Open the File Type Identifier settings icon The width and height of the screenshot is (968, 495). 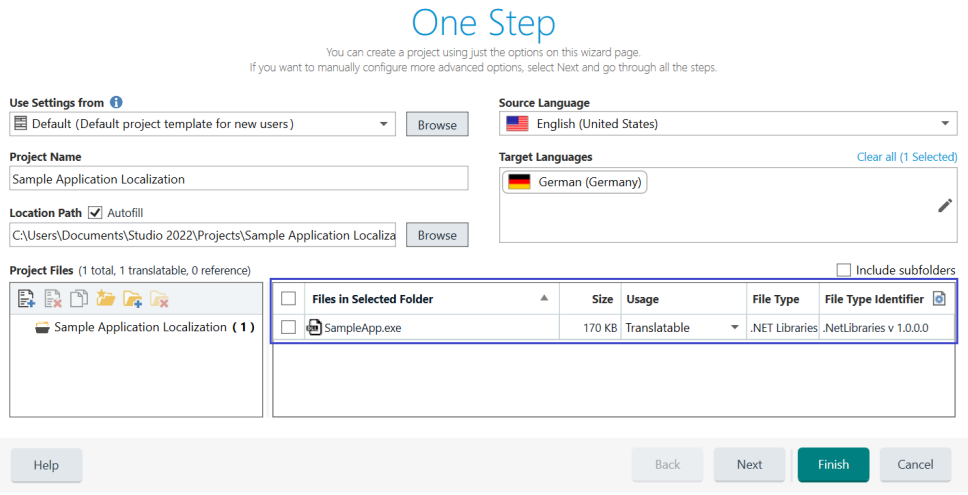(x=938, y=299)
